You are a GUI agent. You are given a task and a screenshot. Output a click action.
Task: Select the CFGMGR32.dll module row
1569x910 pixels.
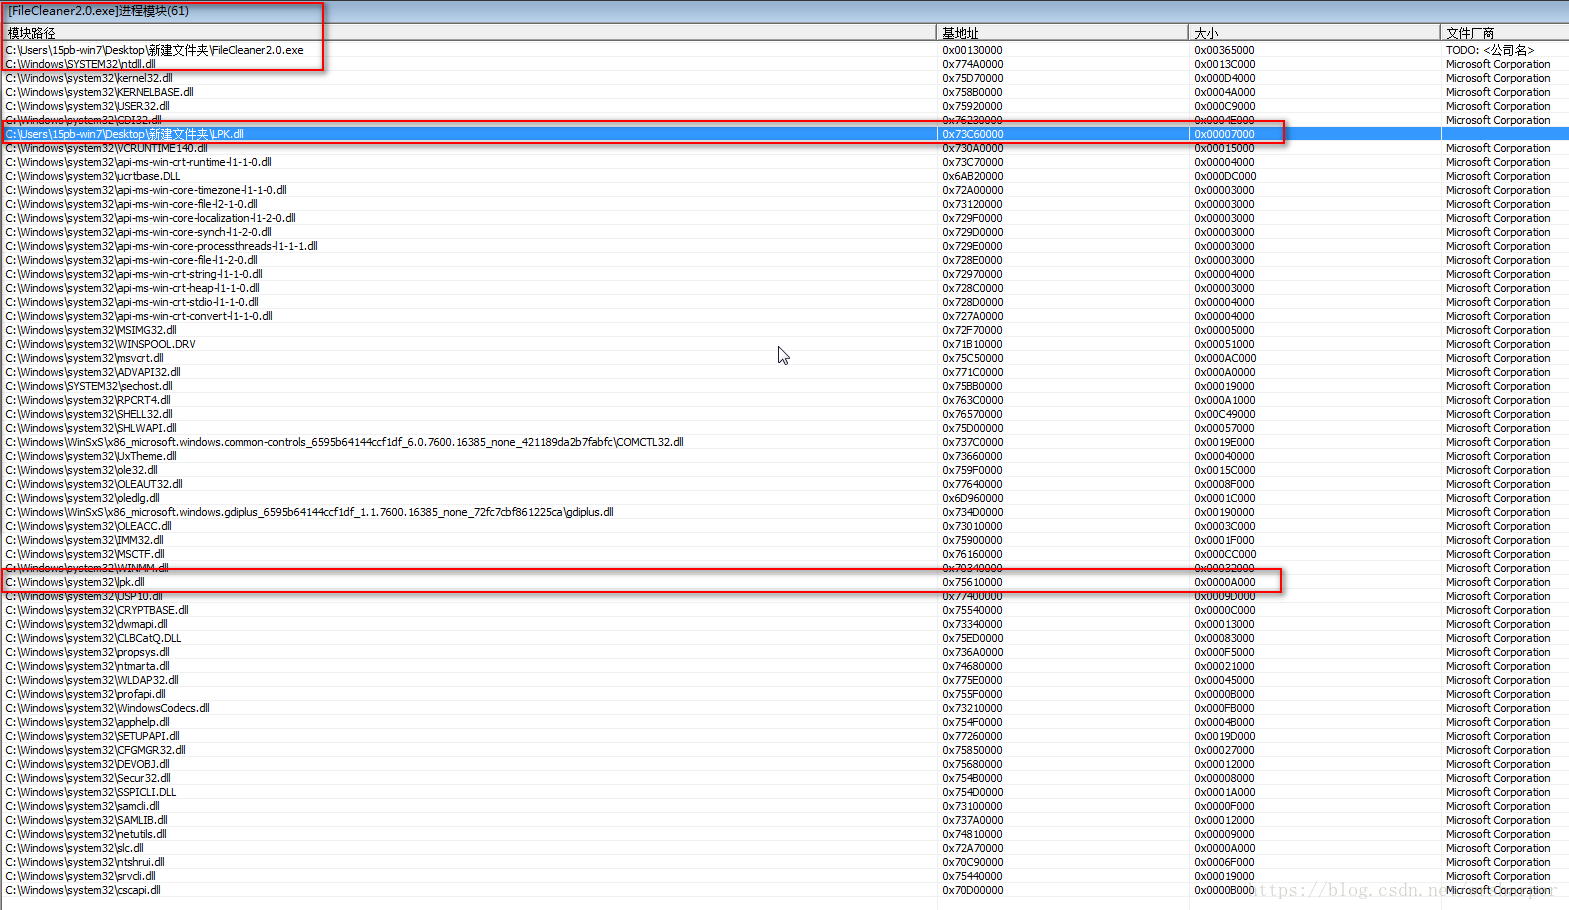point(784,750)
